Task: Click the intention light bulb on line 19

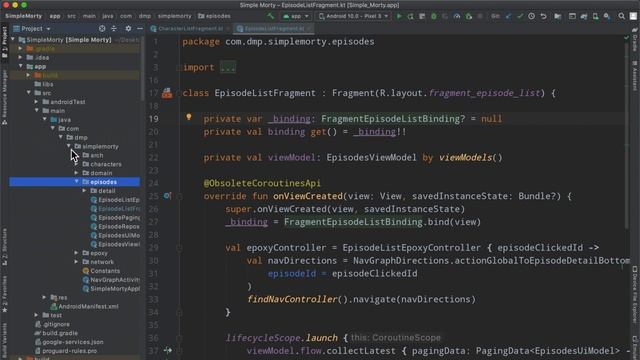Action: point(189,117)
